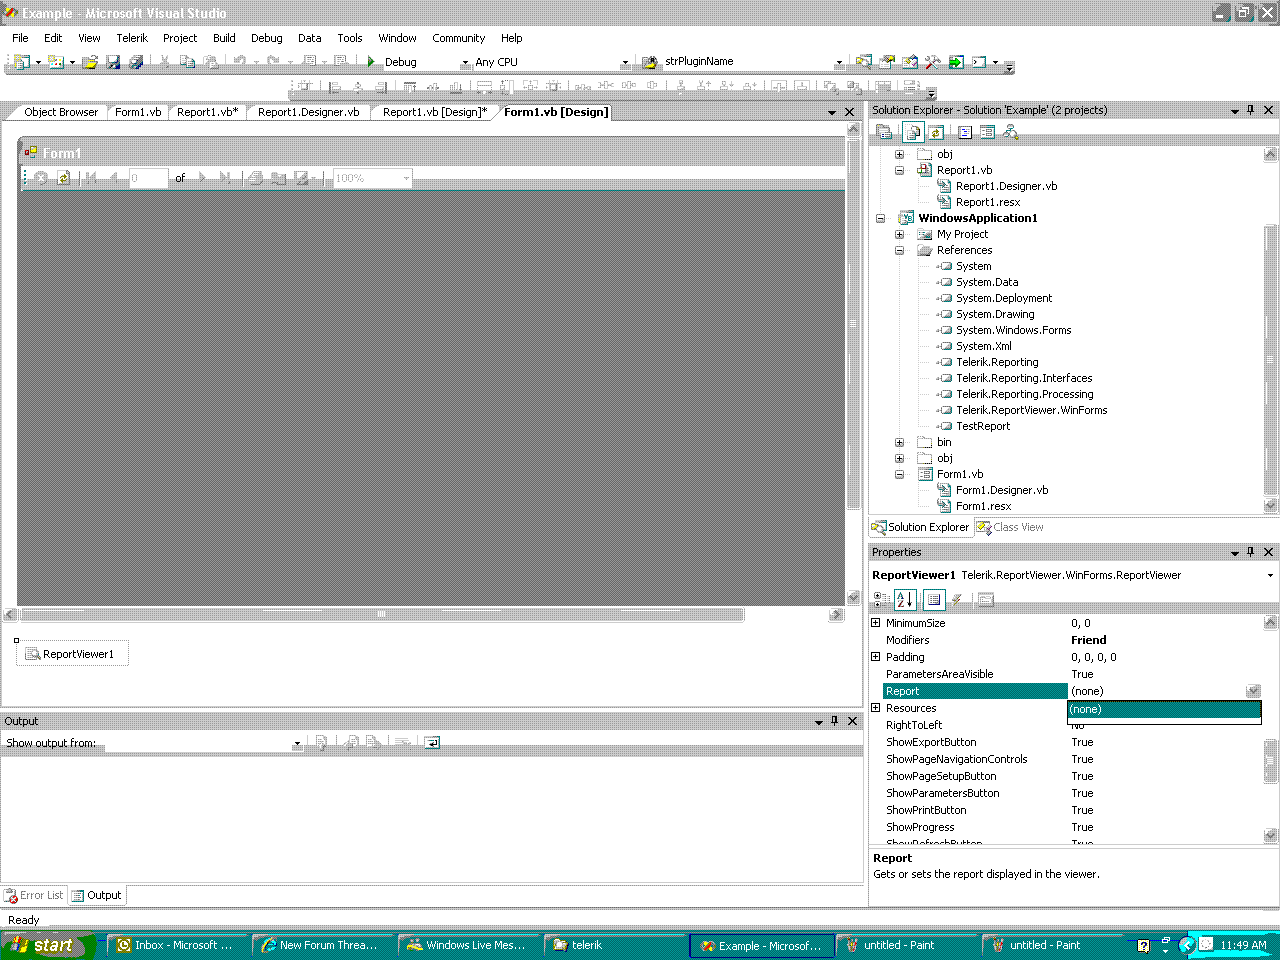The image size is (1280, 960).
Task: Click the page number field in report viewer
Action: click(x=147, y=178)
